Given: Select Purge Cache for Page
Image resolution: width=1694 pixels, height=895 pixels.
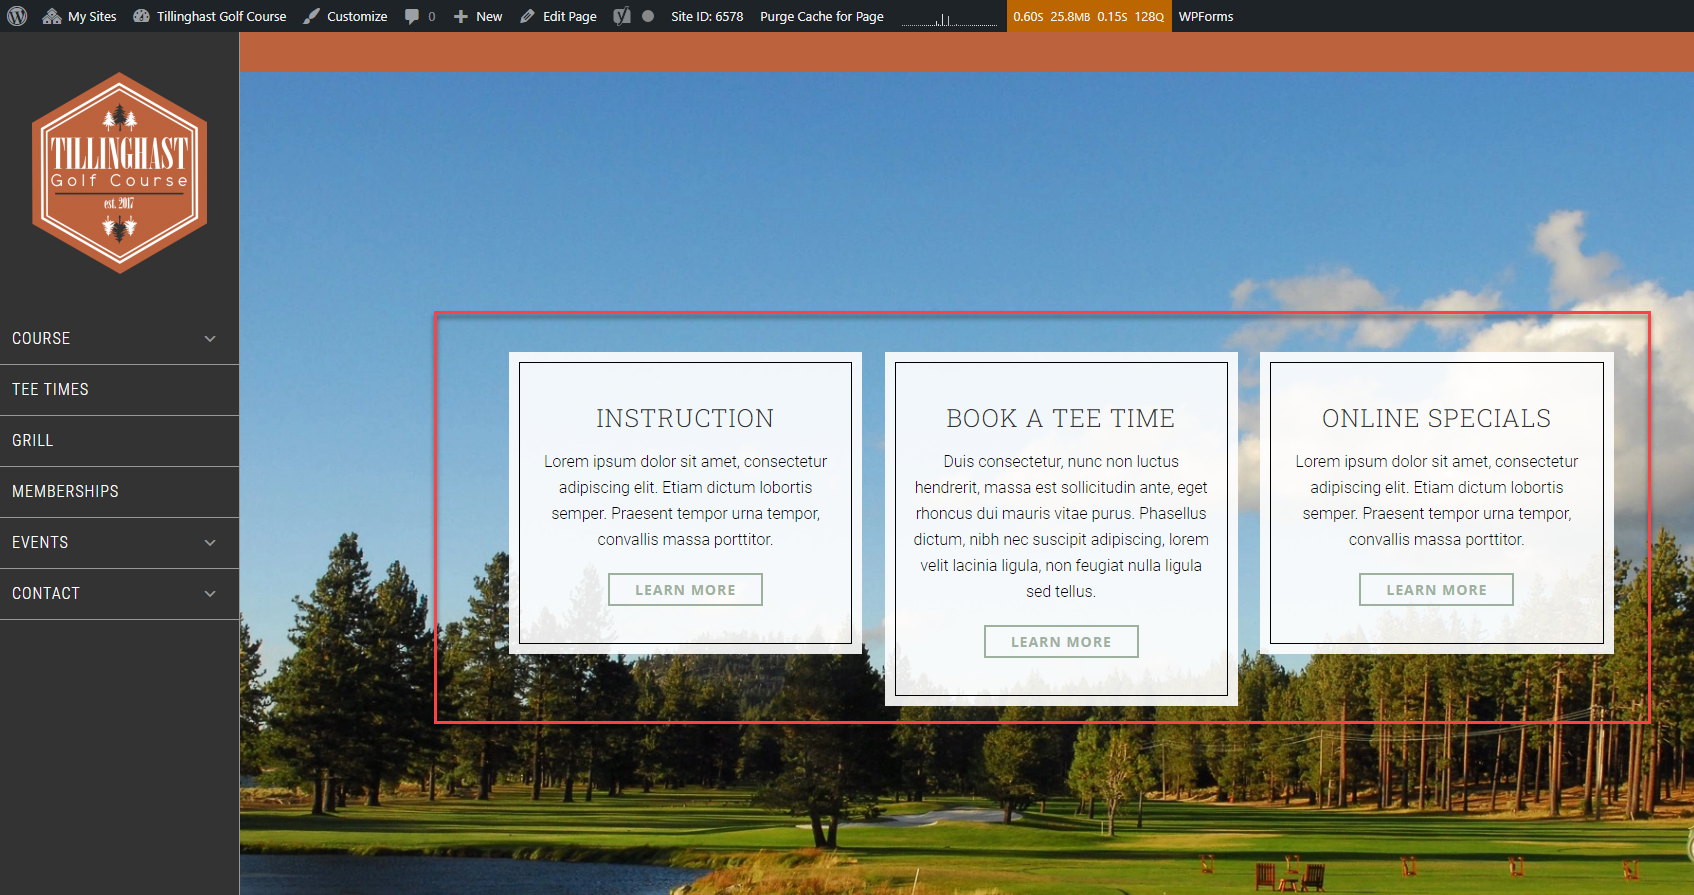Looking at the screenshot, I should point(822,16).
